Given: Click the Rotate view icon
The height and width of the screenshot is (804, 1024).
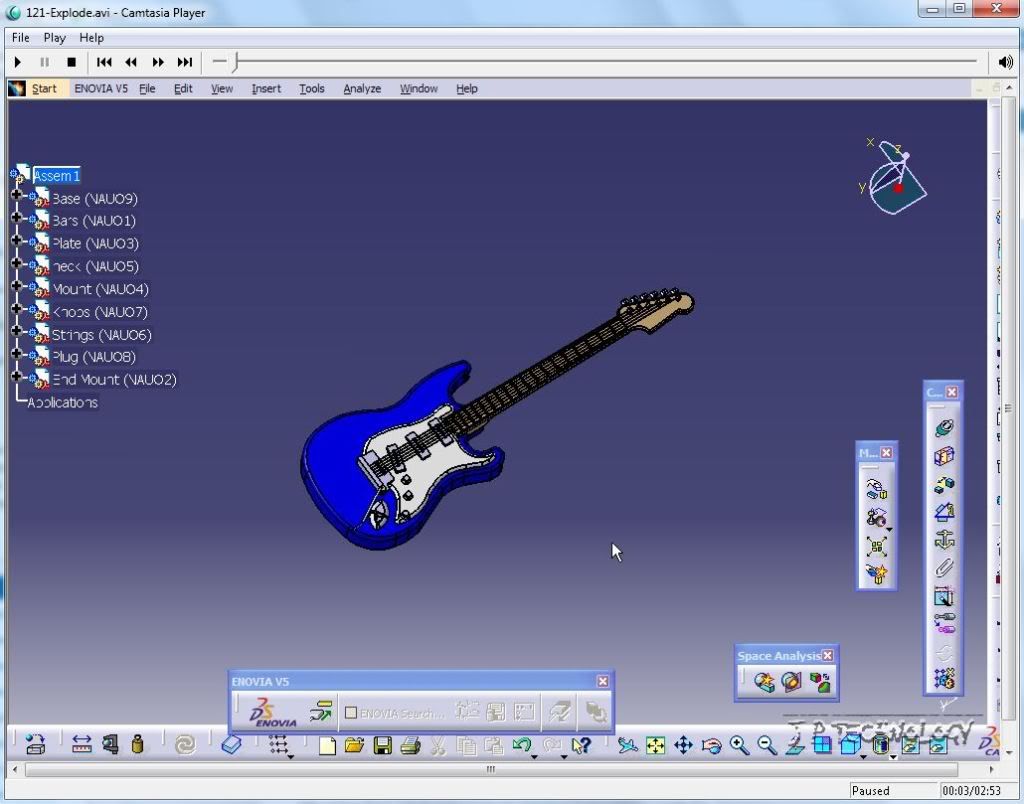Looking at the screenshot, I should coord(711,745).
